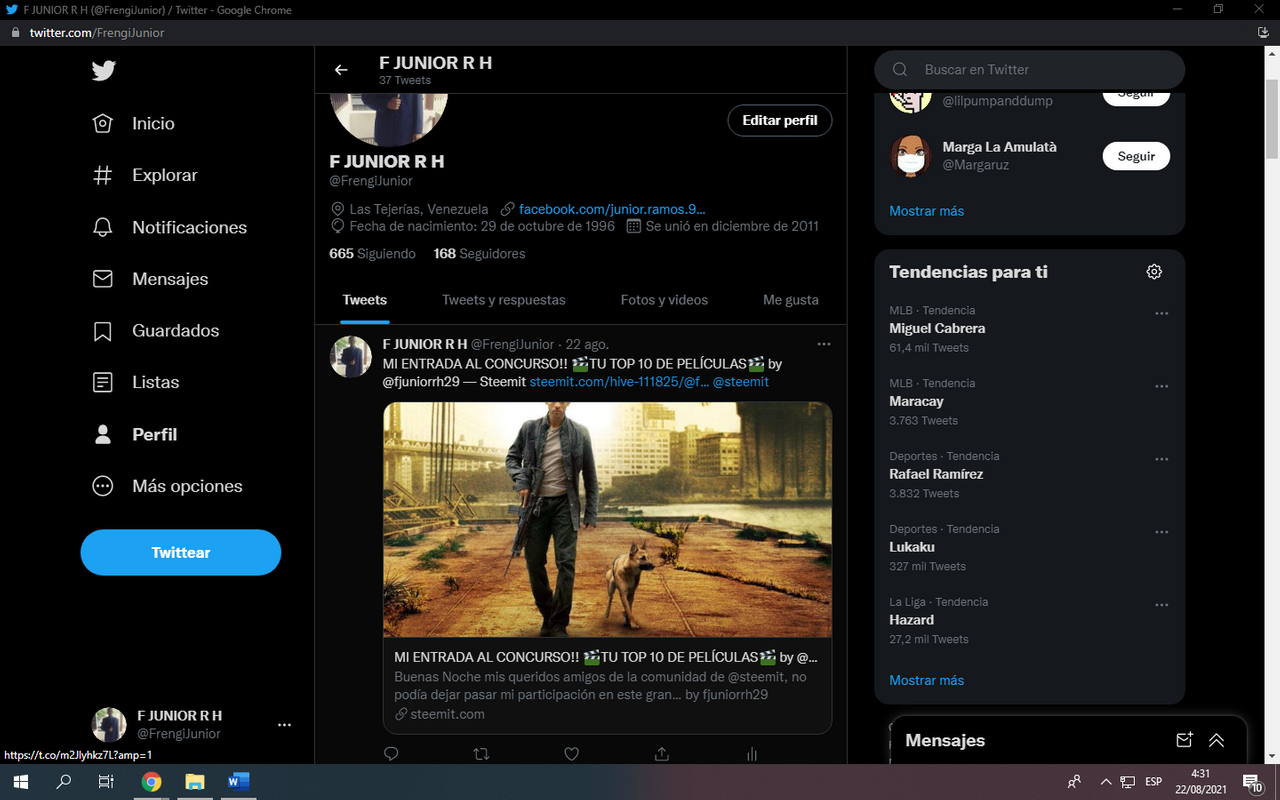Click the Twitter bird logo

point(103,71)
